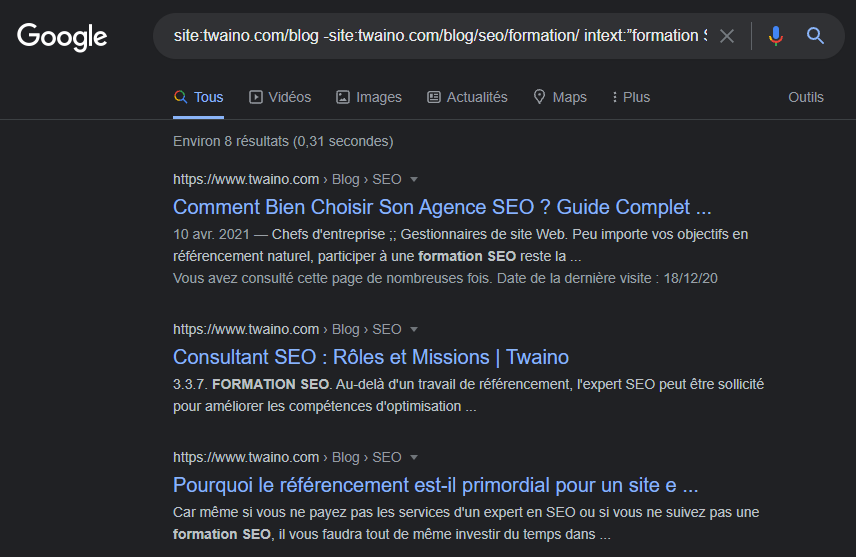Expand dropdown arrow beside third result URL
This screenshot has width=856, height=557.
pyautogui.click(x=414, y=457)
